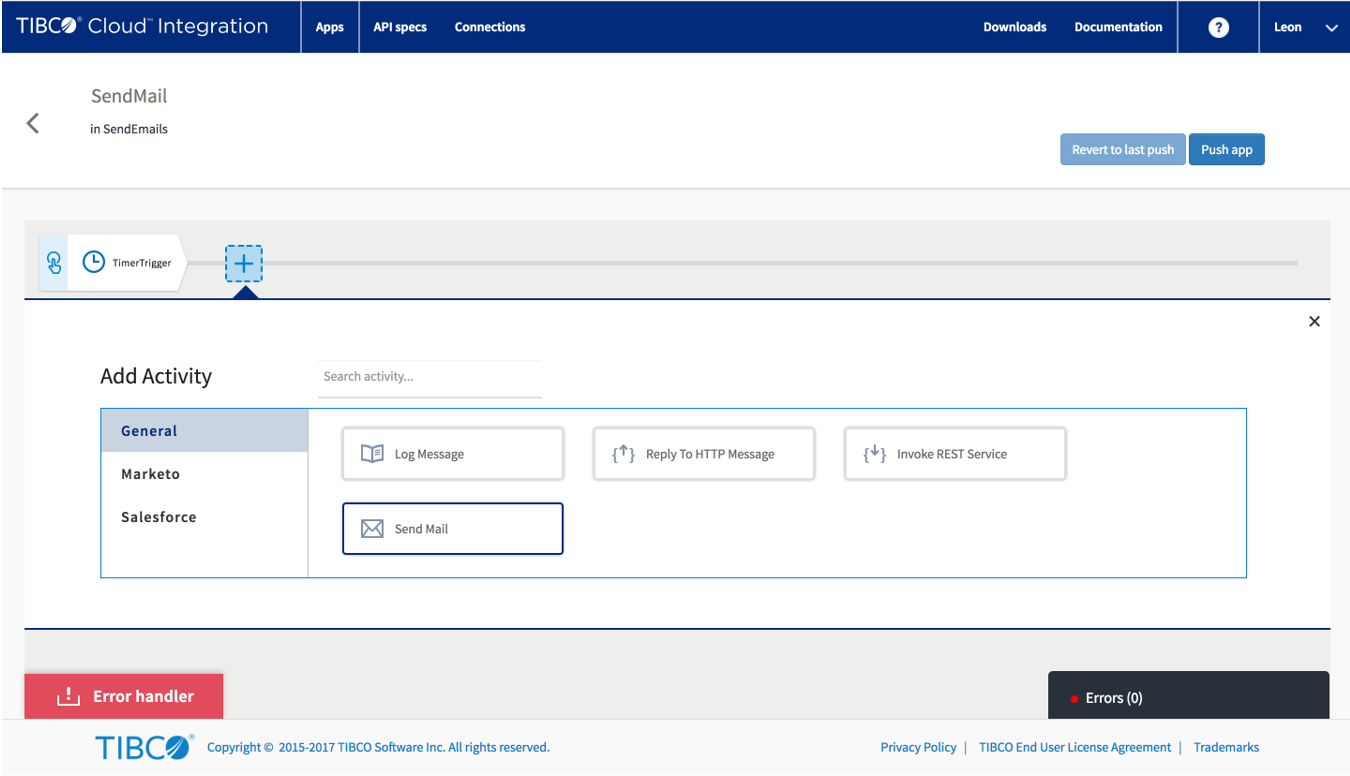Click the touch trigger icon beside TimerTrigger

54,263
